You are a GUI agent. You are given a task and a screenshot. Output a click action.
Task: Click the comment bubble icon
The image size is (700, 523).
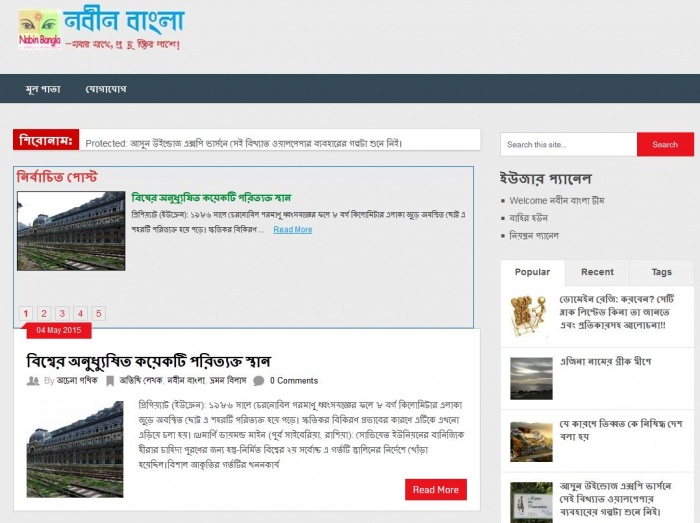point(258,381)
